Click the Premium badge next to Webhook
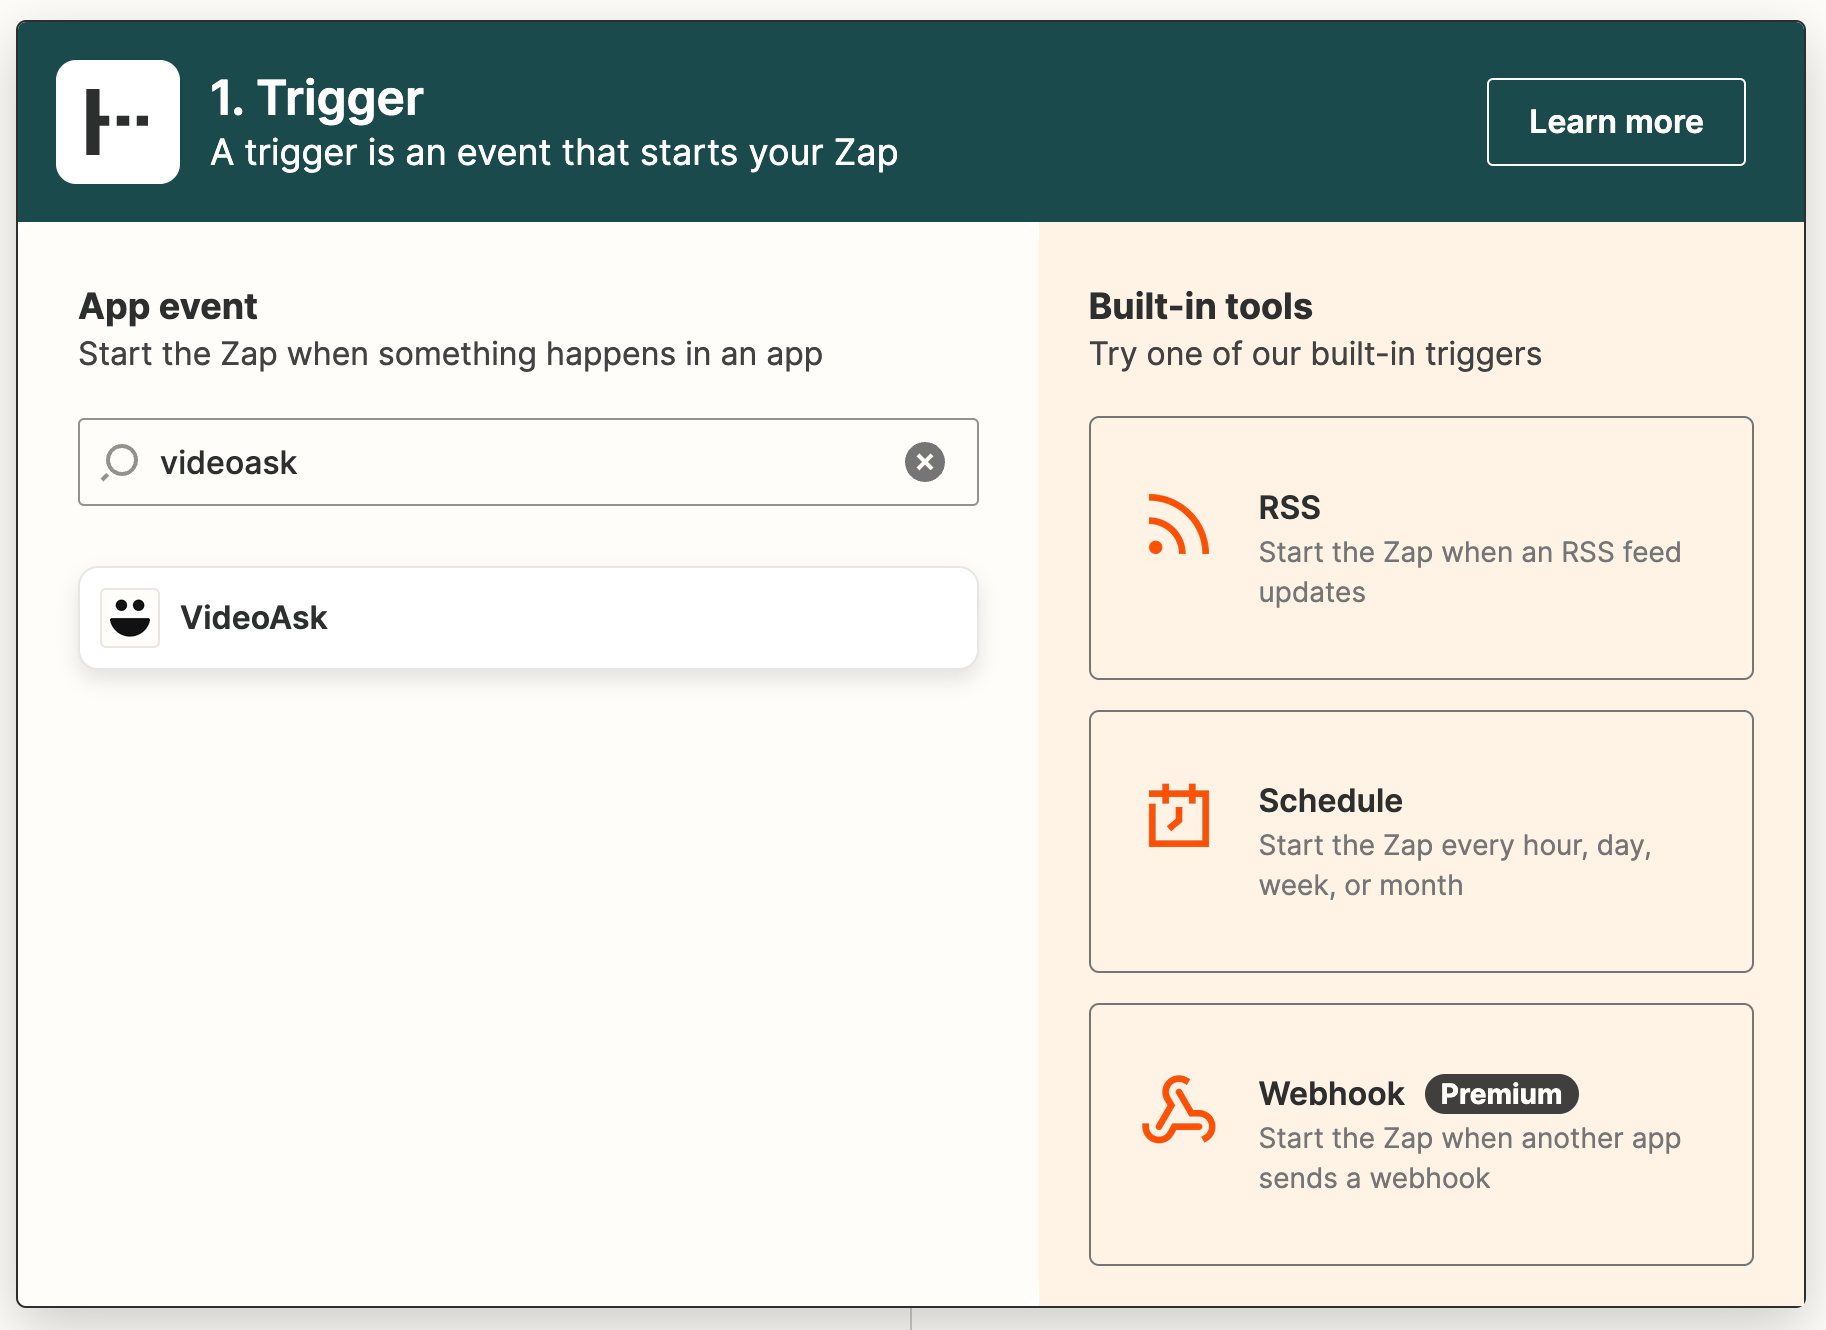The image size is (1826, 1330). (1501, 1094)
